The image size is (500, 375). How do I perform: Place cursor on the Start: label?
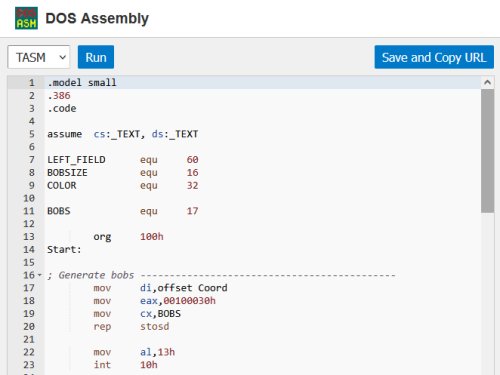[x=64, y=249]
